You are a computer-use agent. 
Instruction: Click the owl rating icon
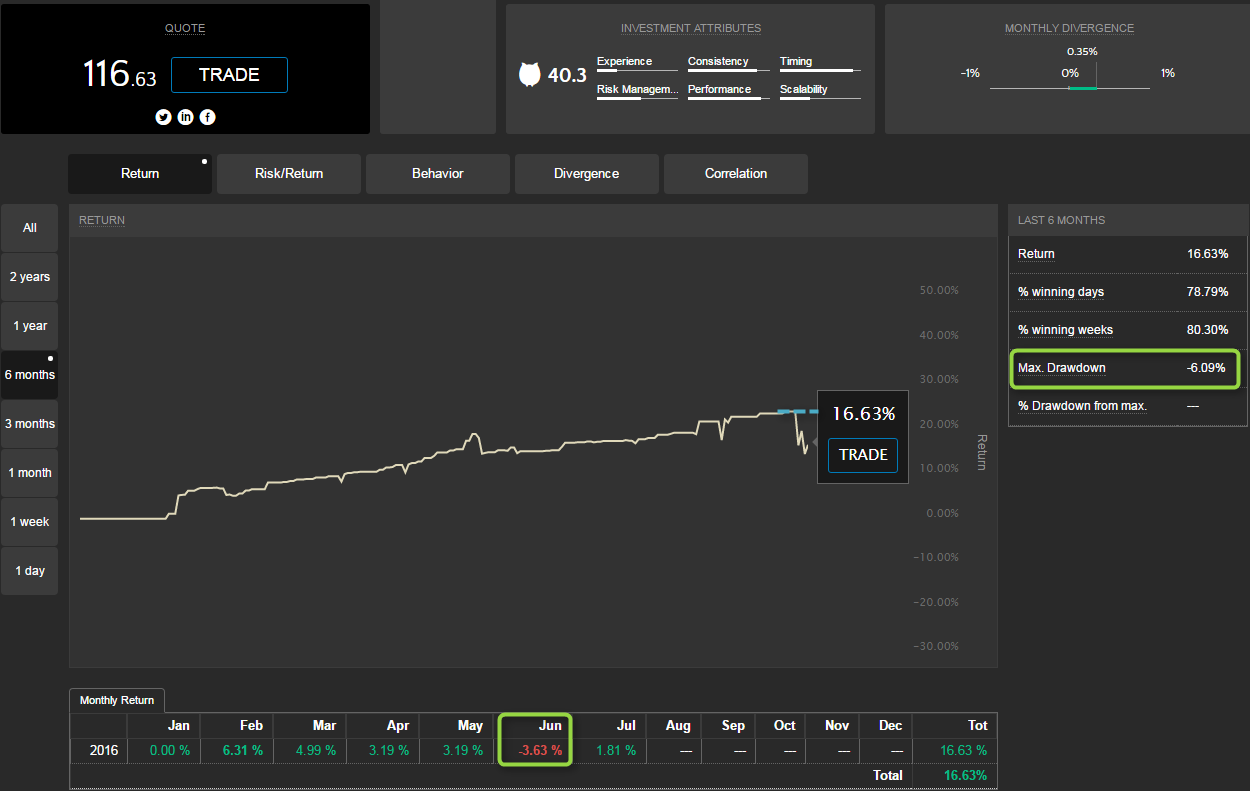(x=529, y=75)
